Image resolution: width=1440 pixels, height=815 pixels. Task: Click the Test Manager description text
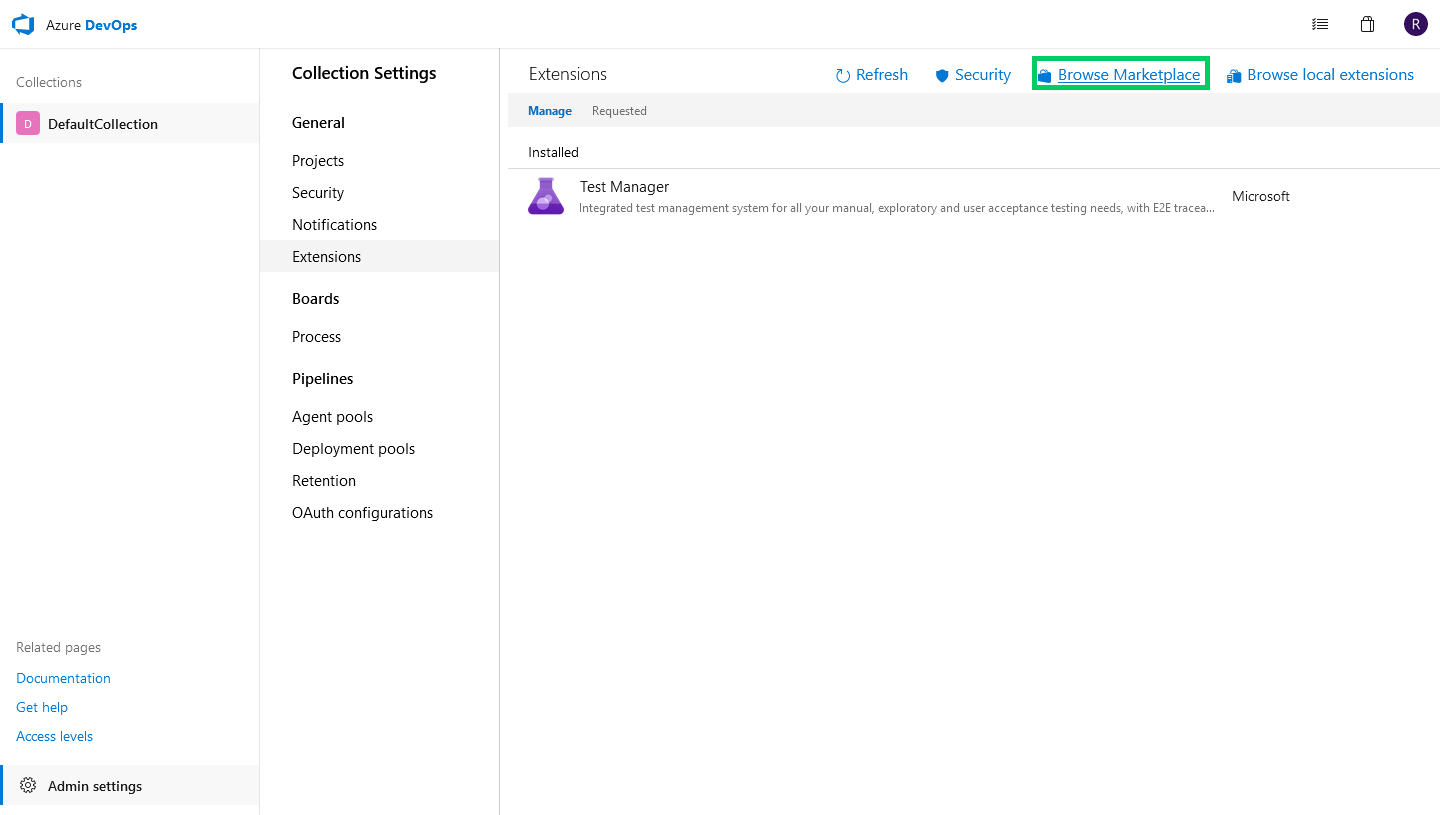click(x=897, y=208)
